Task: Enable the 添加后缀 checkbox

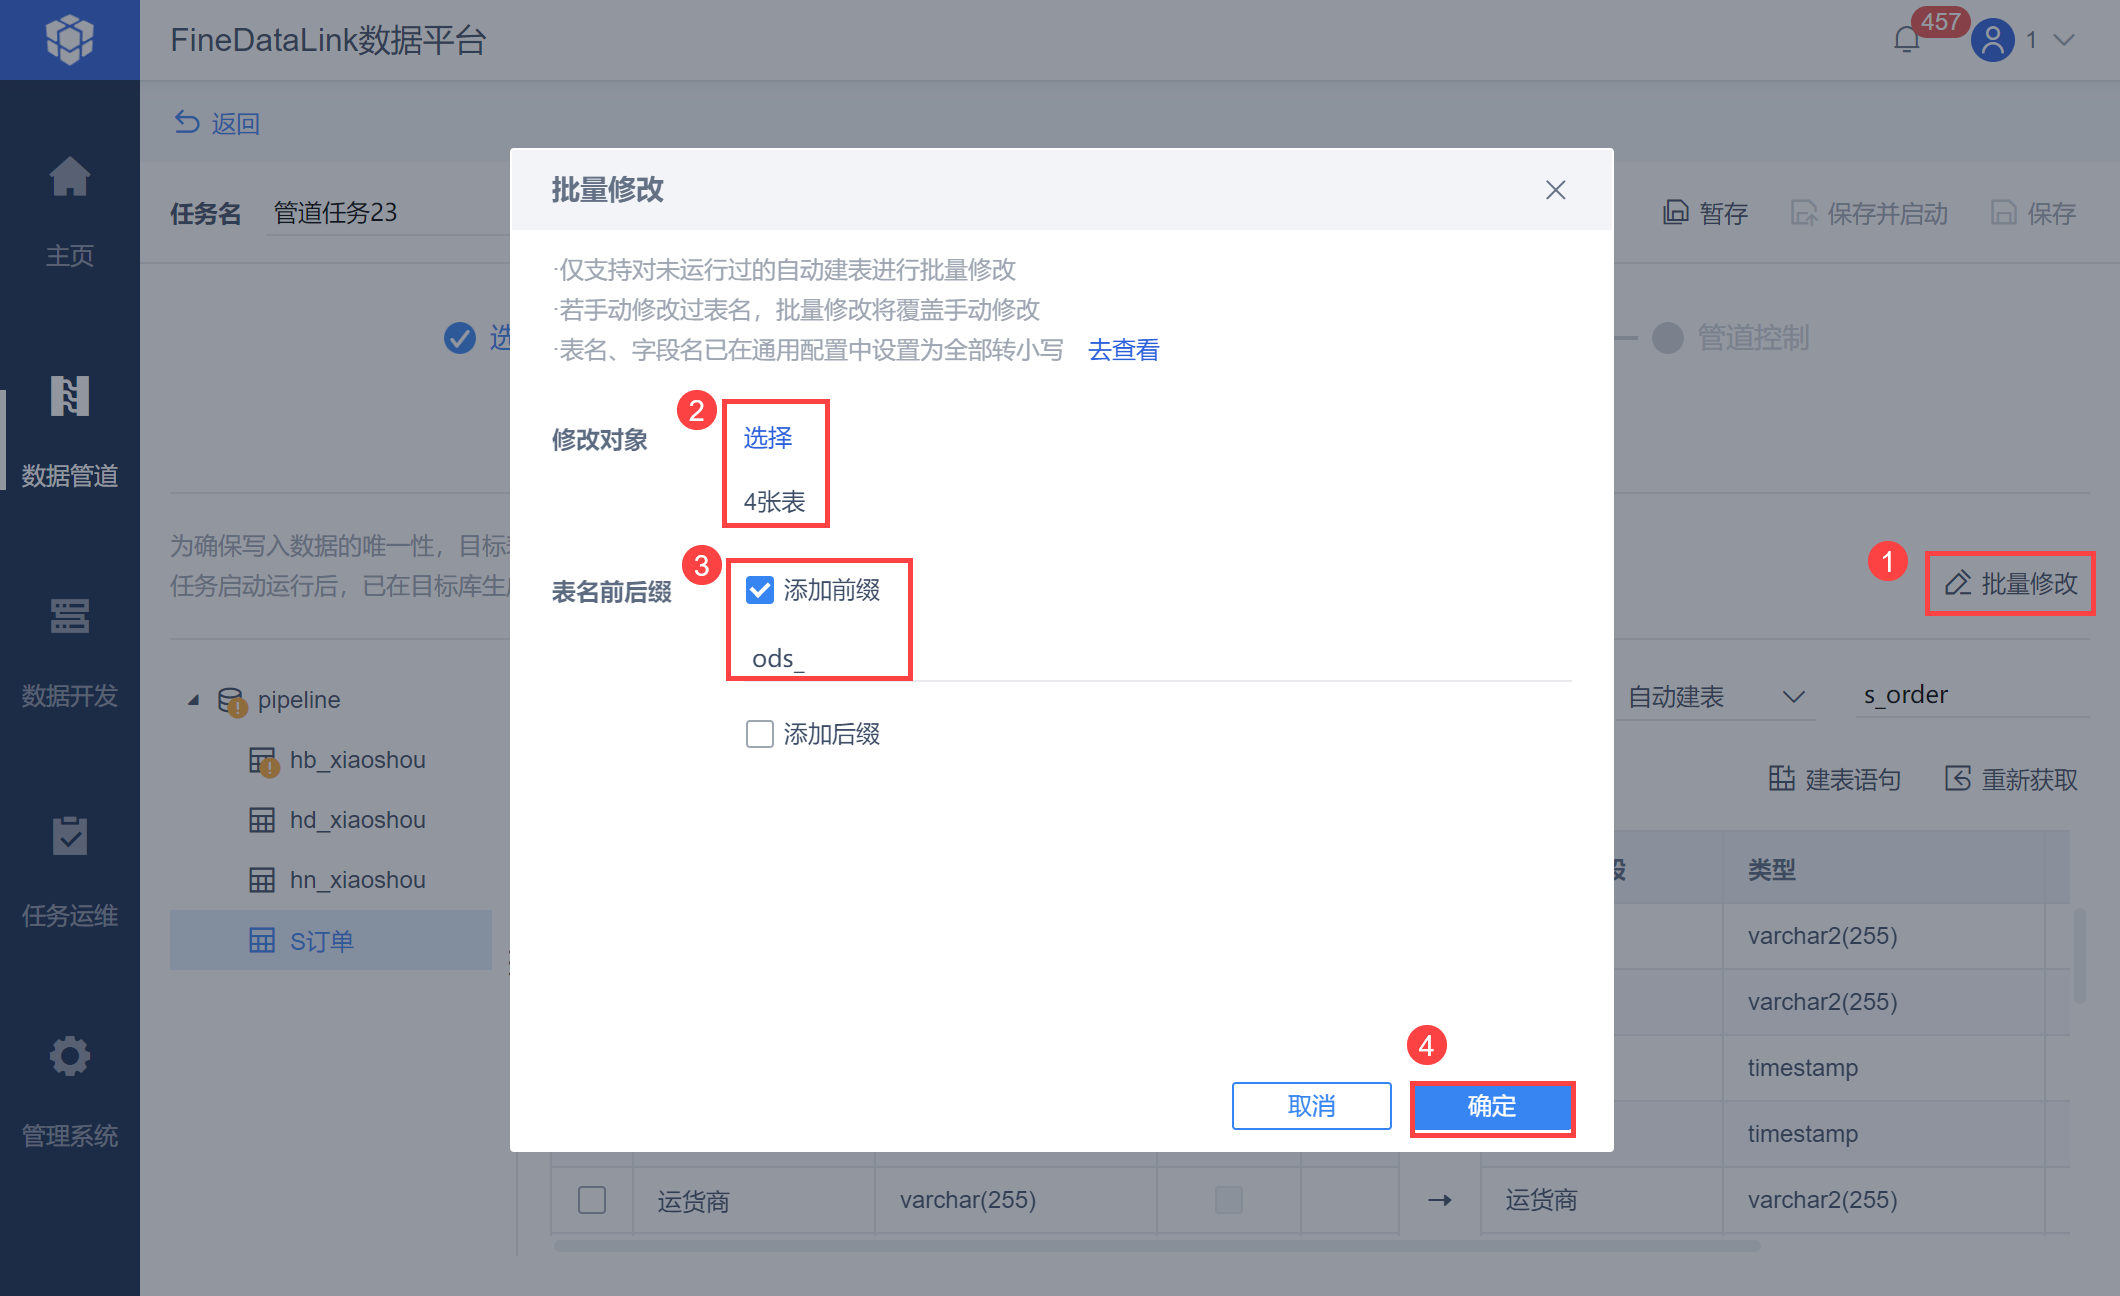Action: coord(760,734)
